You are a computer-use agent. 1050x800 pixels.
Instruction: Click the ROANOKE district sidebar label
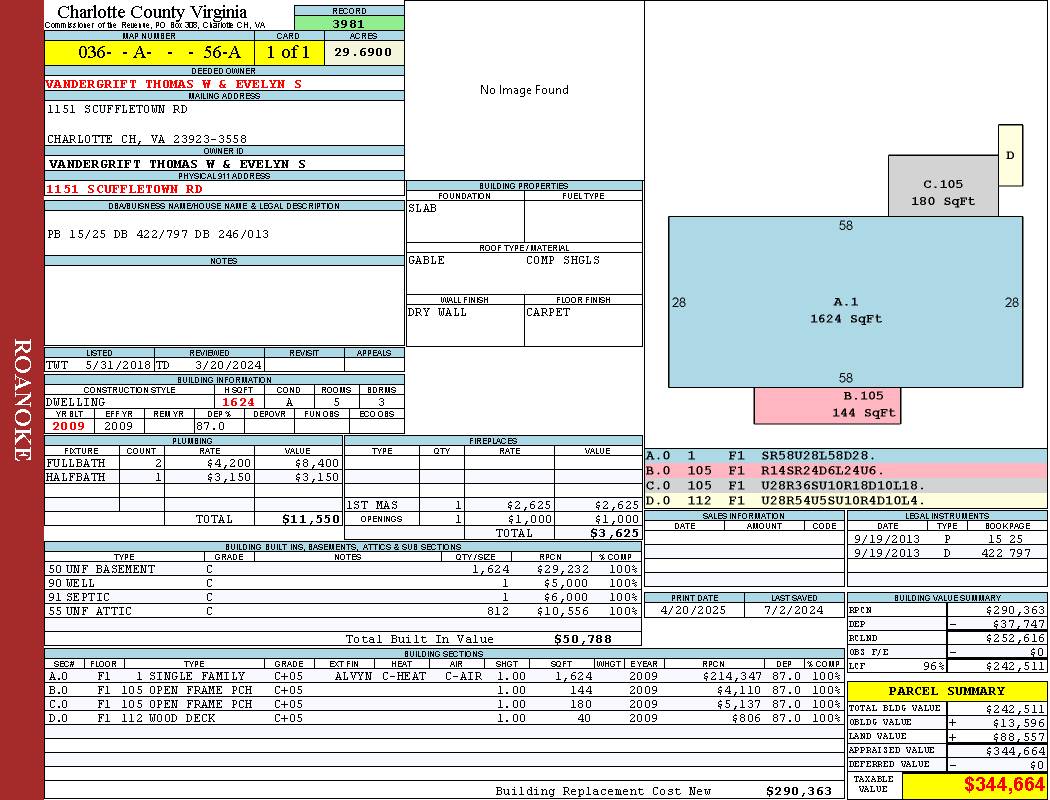point(22,400)
